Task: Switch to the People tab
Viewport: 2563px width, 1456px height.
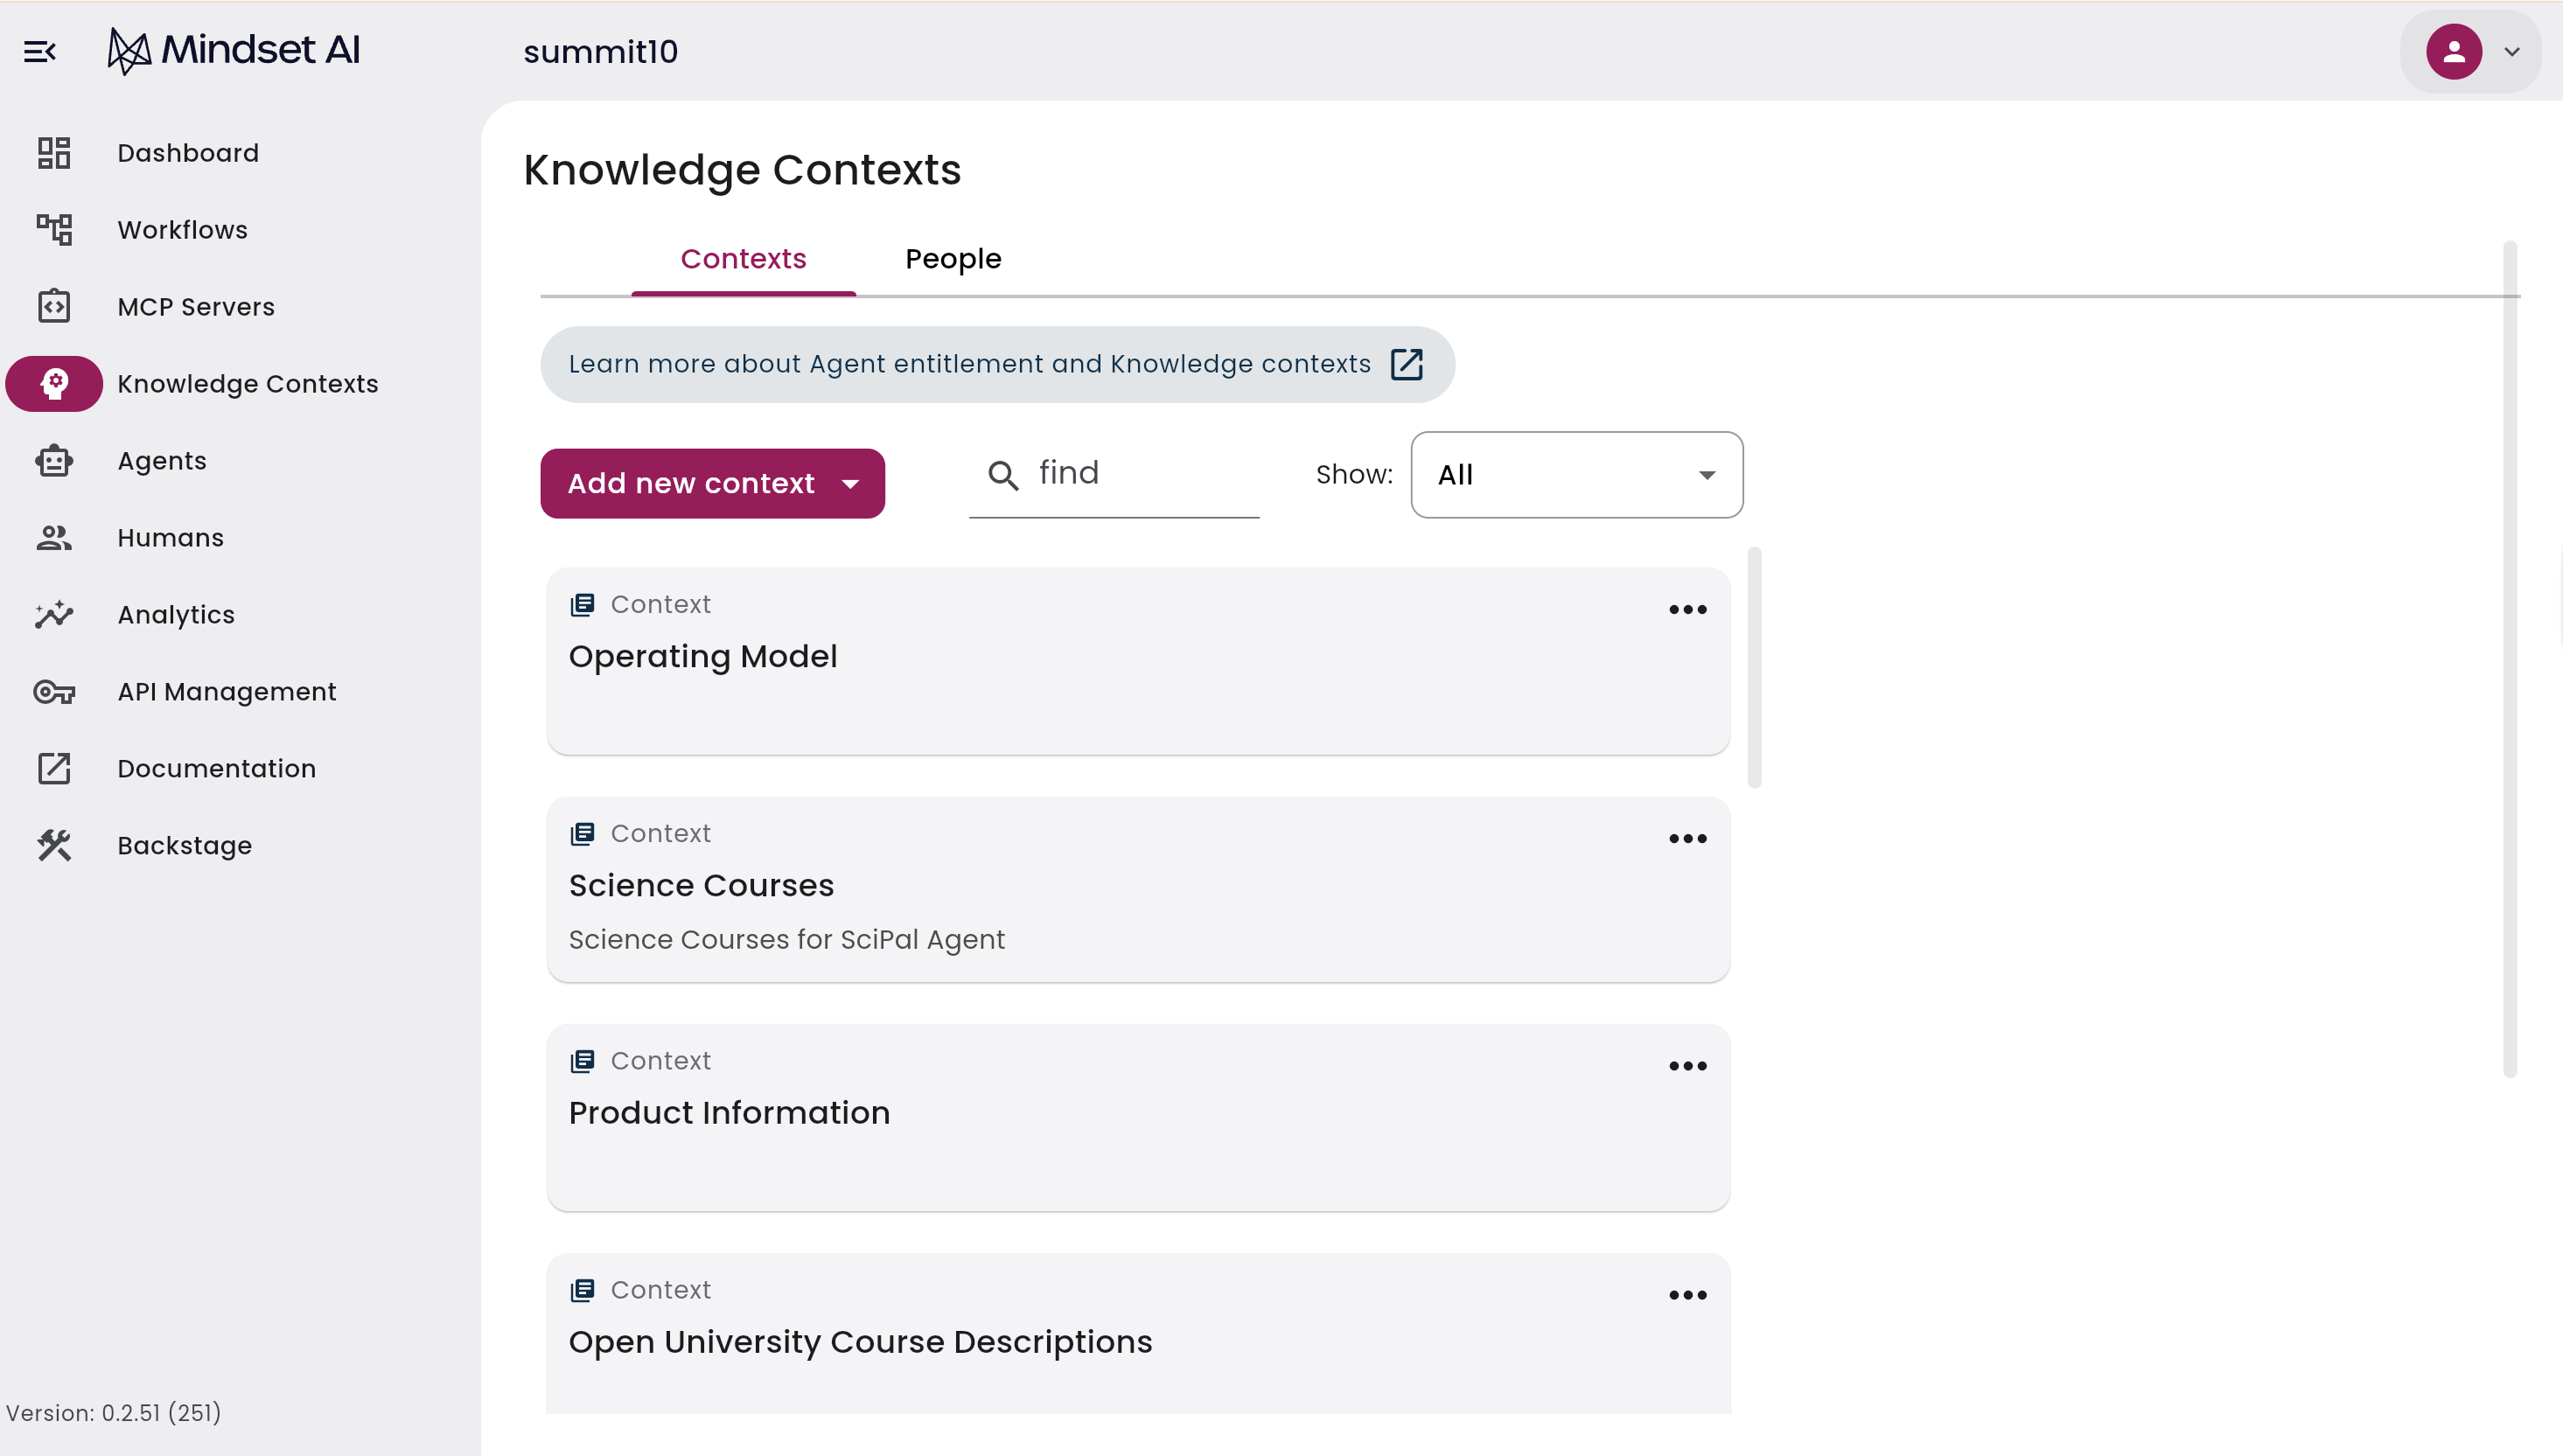Action: tap(953, 259)
